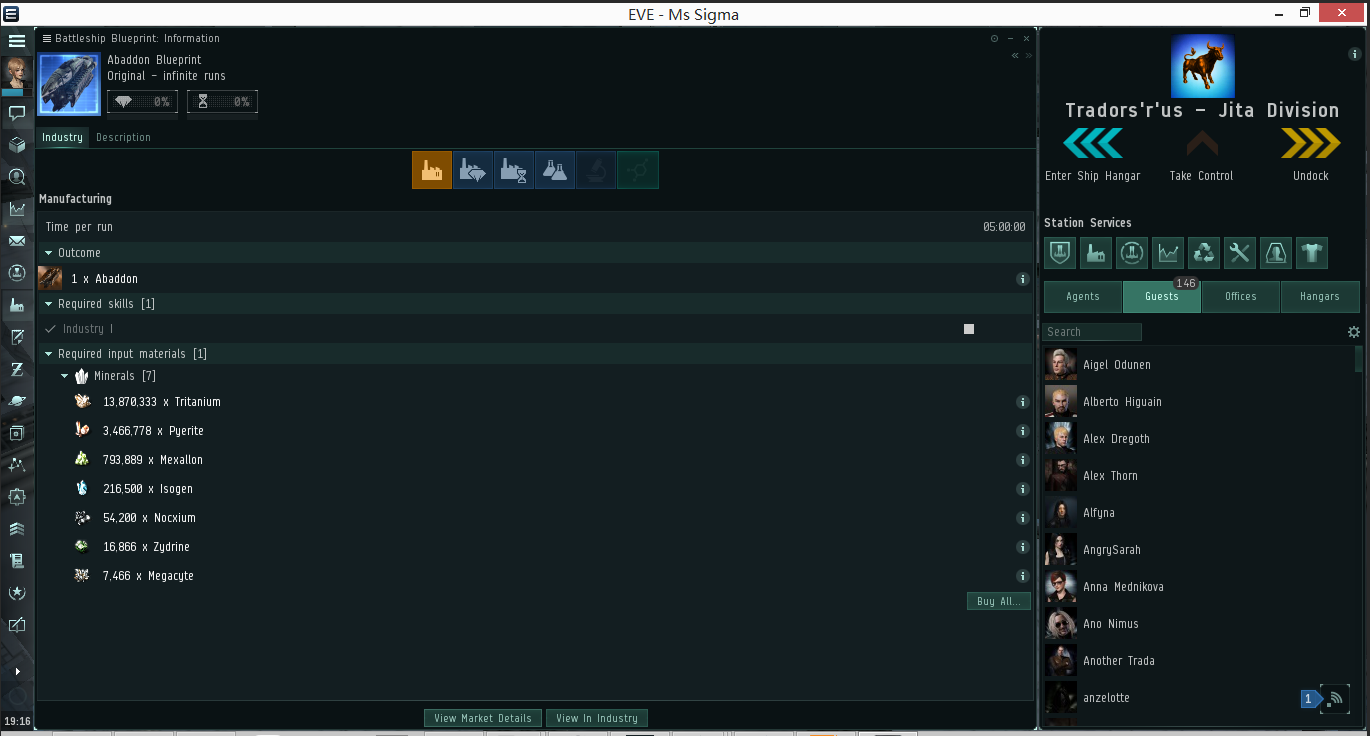The width and height of the screenshot is (1370, 736).
Task: Select the Invention microscope icon
Action: coord(596,170)
